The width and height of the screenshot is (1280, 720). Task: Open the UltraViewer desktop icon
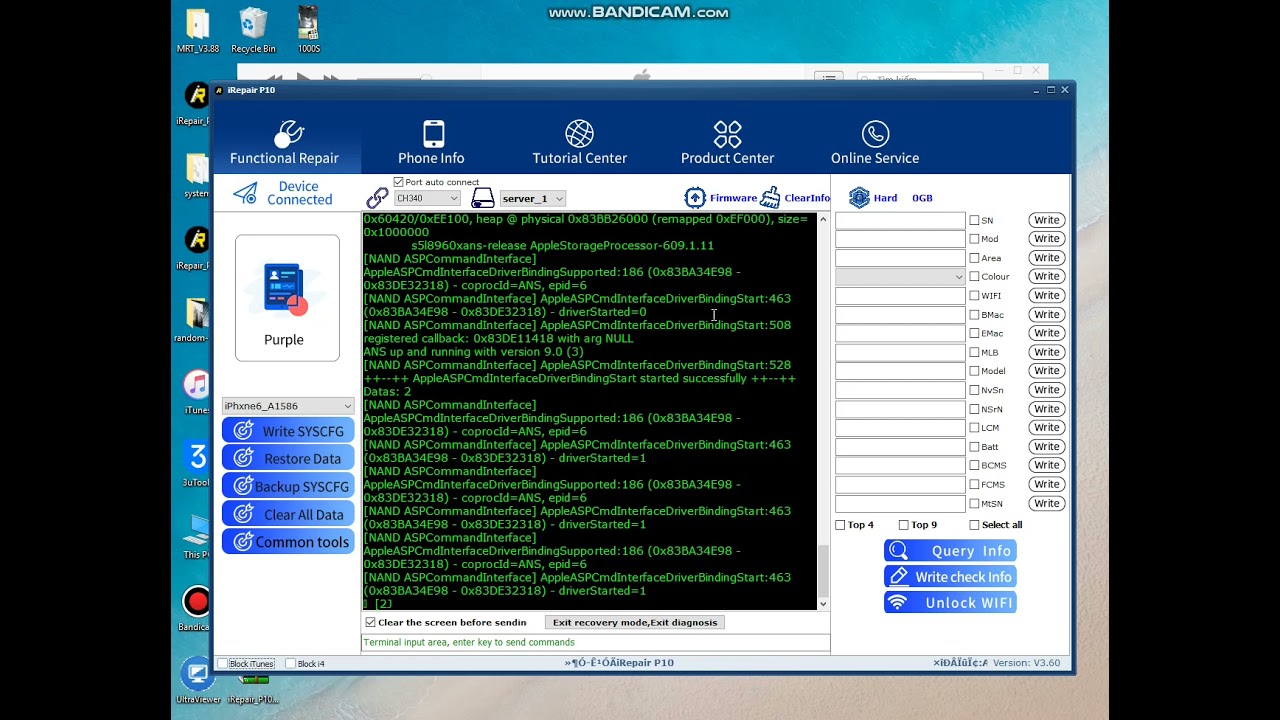click(x=197, y=681)
